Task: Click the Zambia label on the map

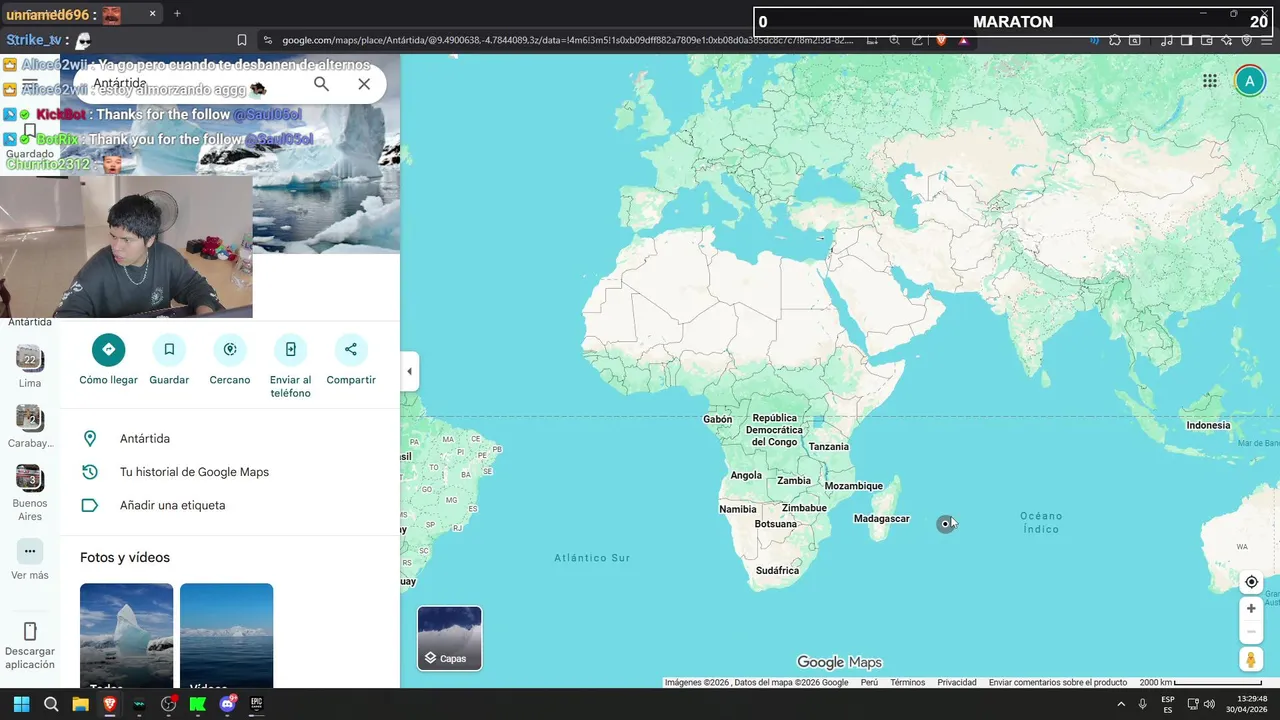Action: [x=794, y=481]
